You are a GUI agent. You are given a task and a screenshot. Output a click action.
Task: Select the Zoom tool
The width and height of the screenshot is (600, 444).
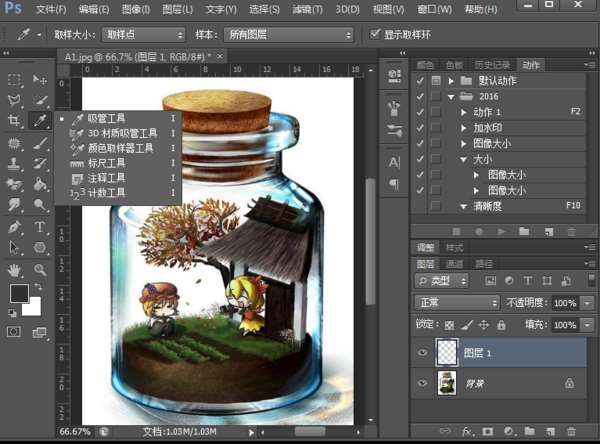coord(40,270)
